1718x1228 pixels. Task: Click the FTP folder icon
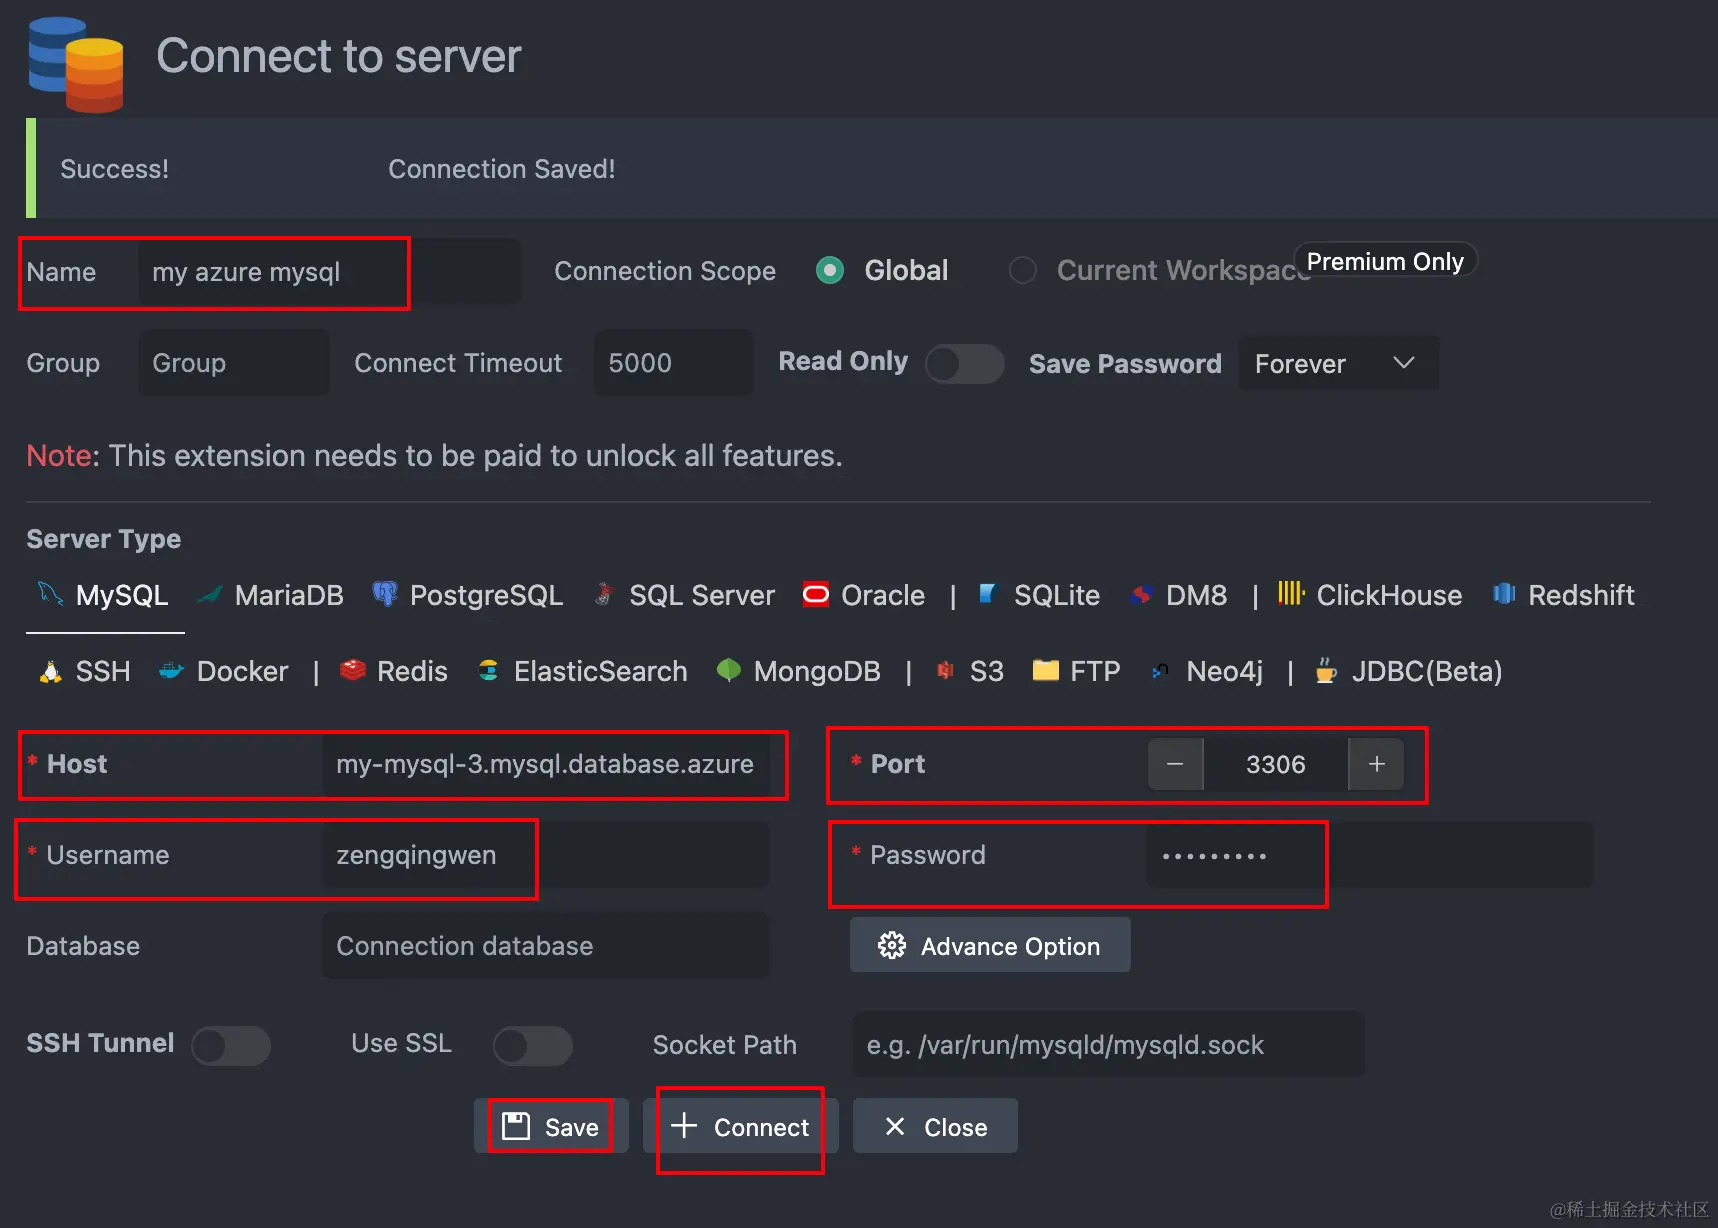[1045, 670]
